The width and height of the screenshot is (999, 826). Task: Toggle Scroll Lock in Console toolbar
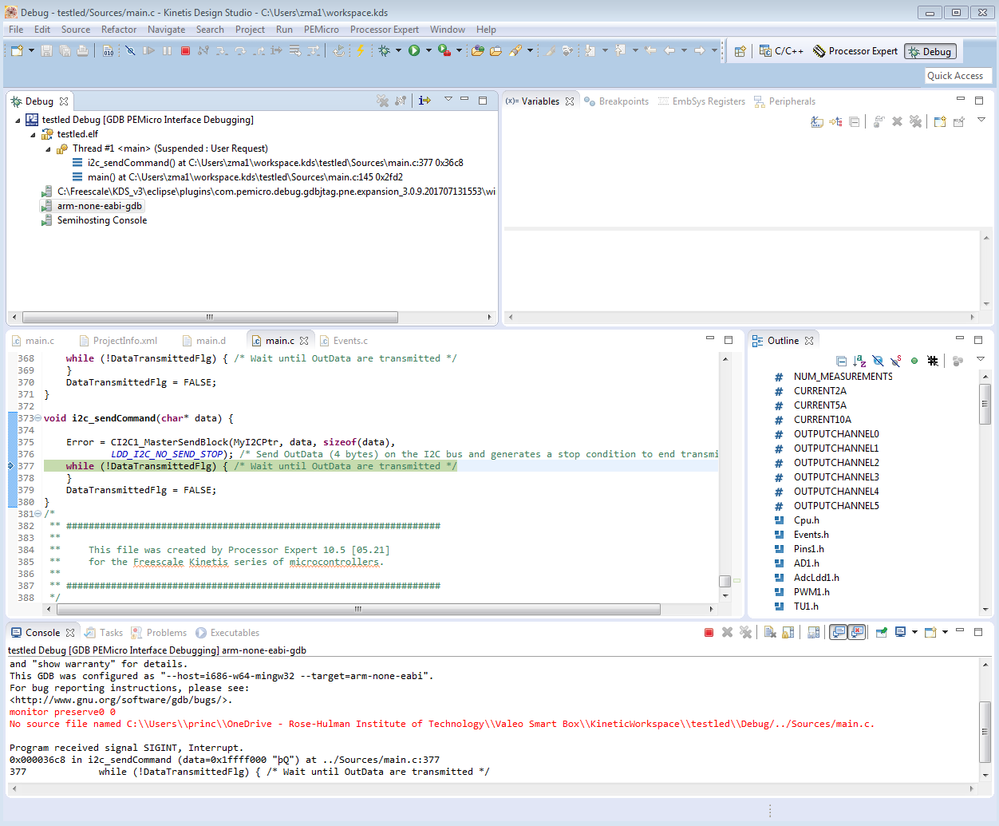tap(788, 632)
